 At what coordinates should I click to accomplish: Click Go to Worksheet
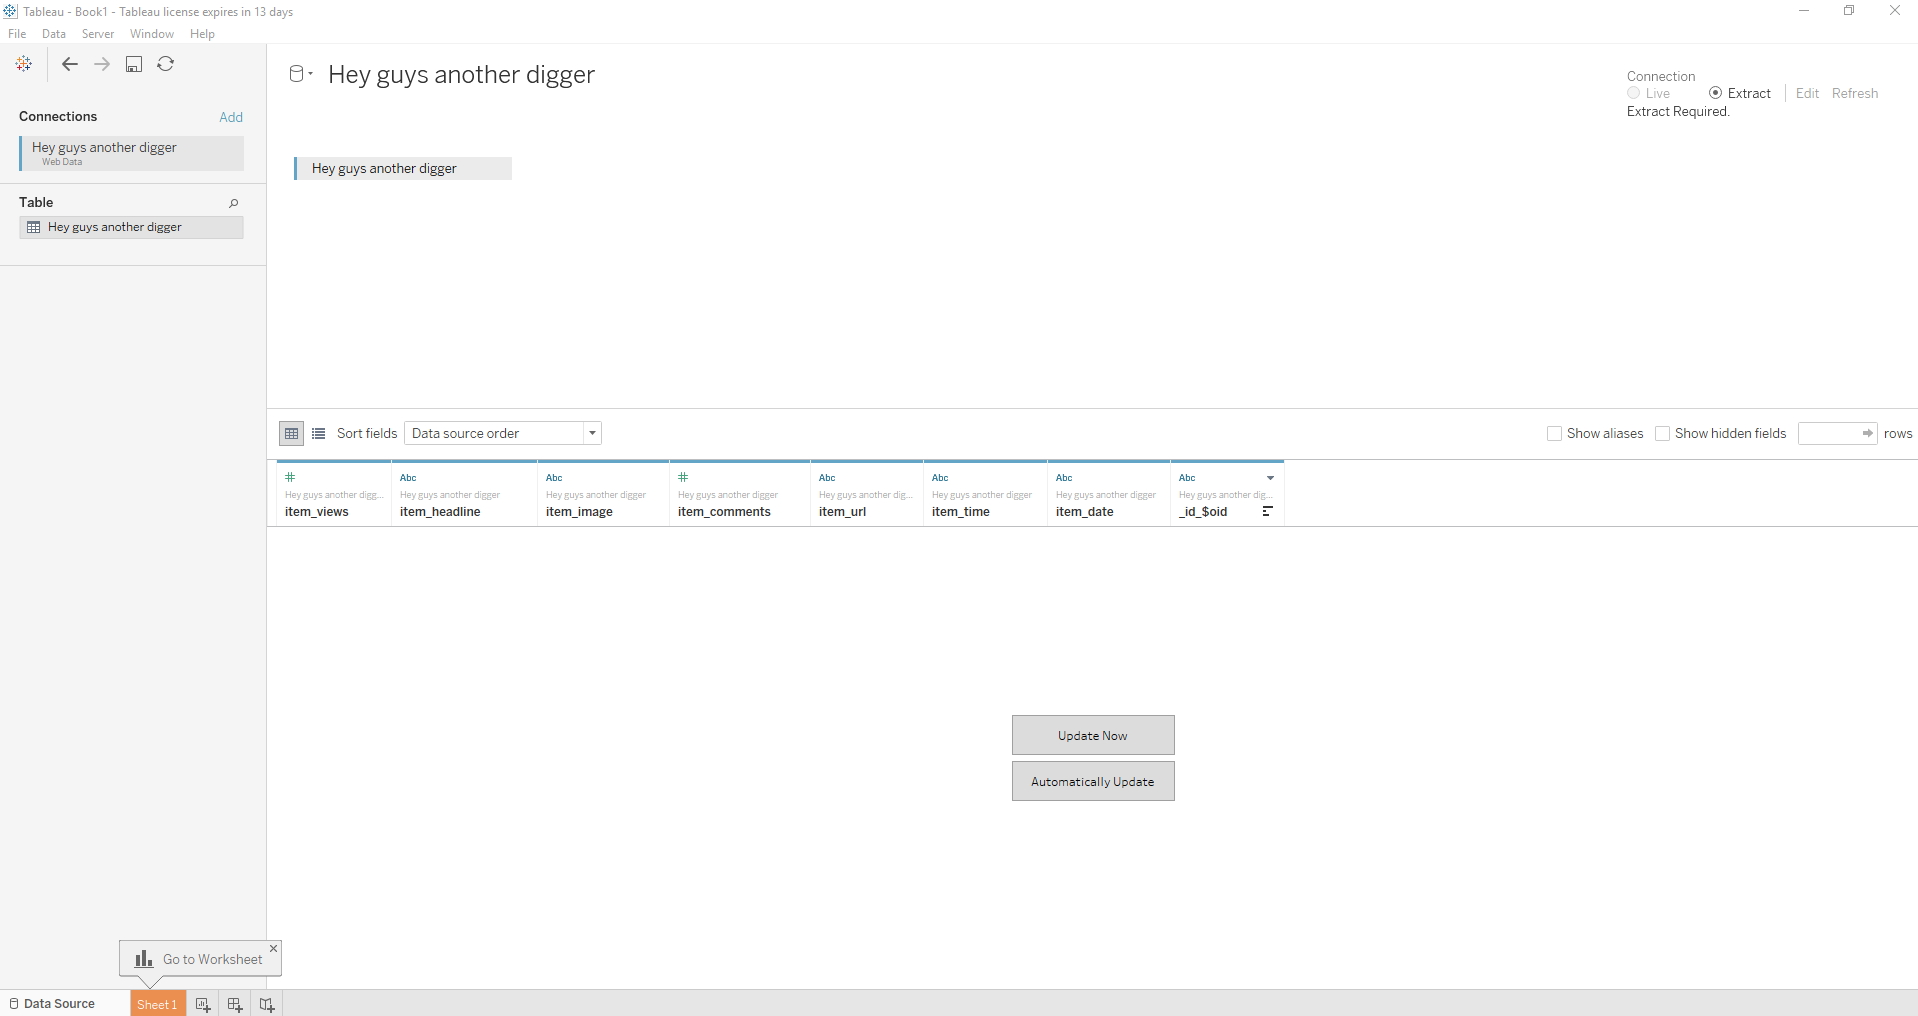200,959
